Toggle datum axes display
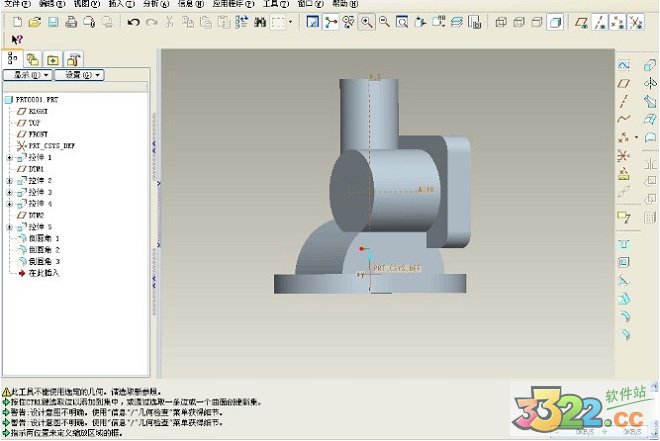 [x=600, y=22]
